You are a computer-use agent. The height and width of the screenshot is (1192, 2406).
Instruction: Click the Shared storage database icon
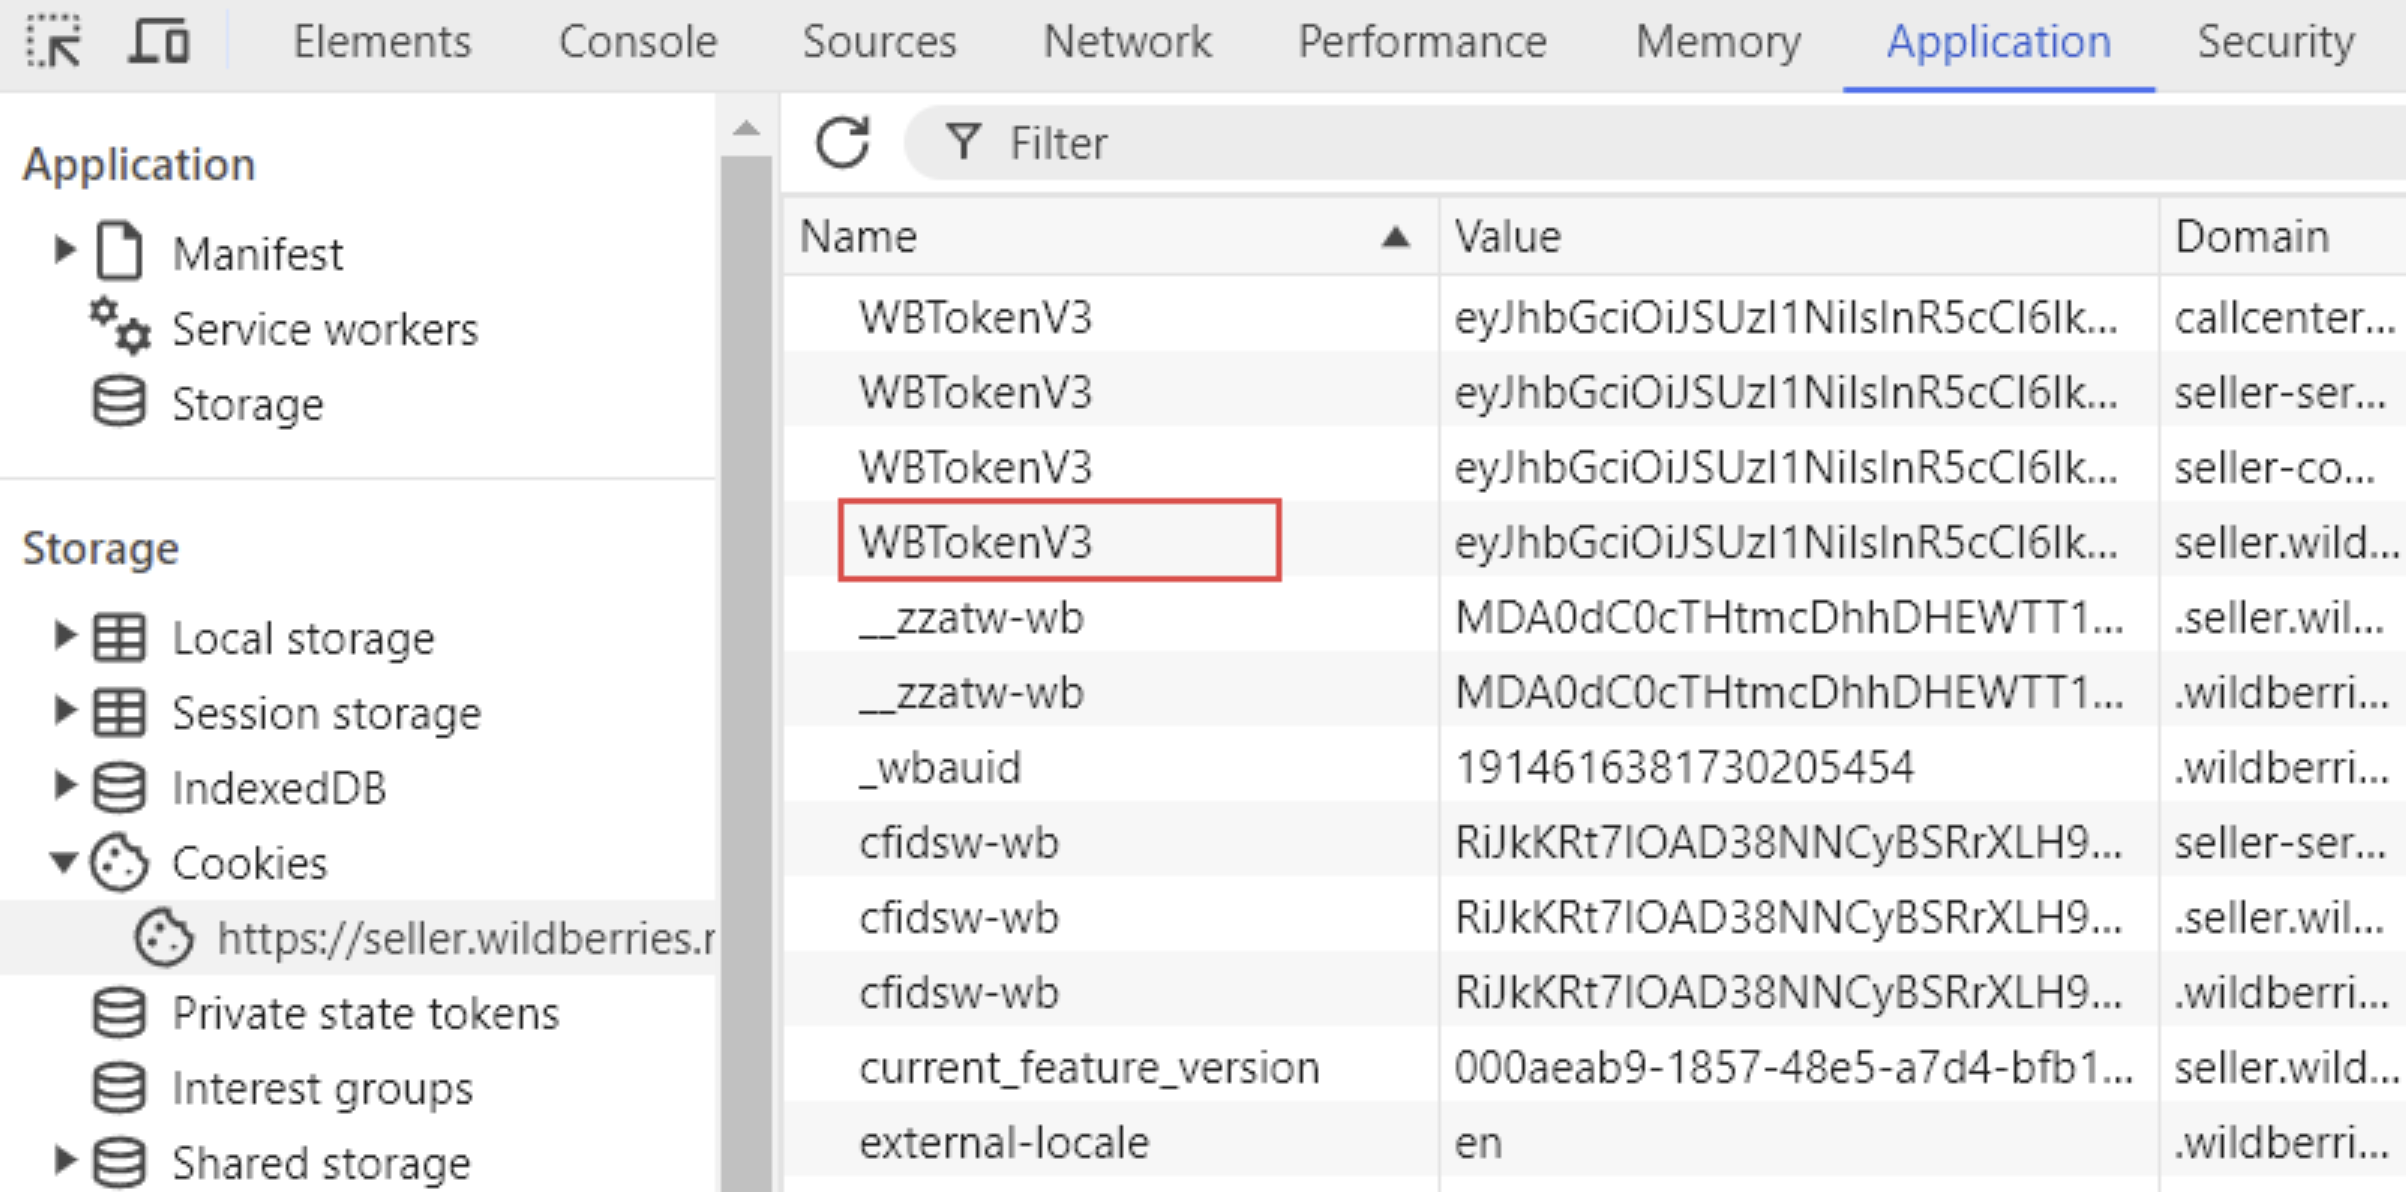tap(120, 1162)
